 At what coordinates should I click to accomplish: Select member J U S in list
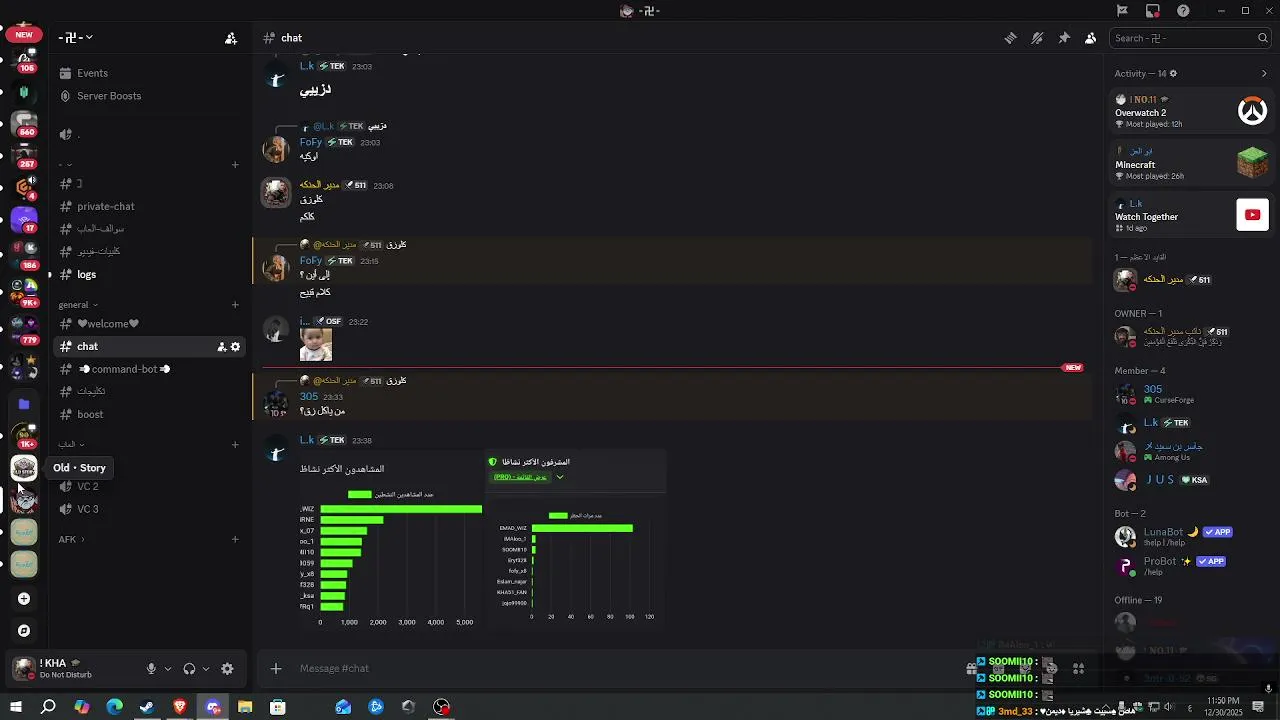coord(1192,480)
